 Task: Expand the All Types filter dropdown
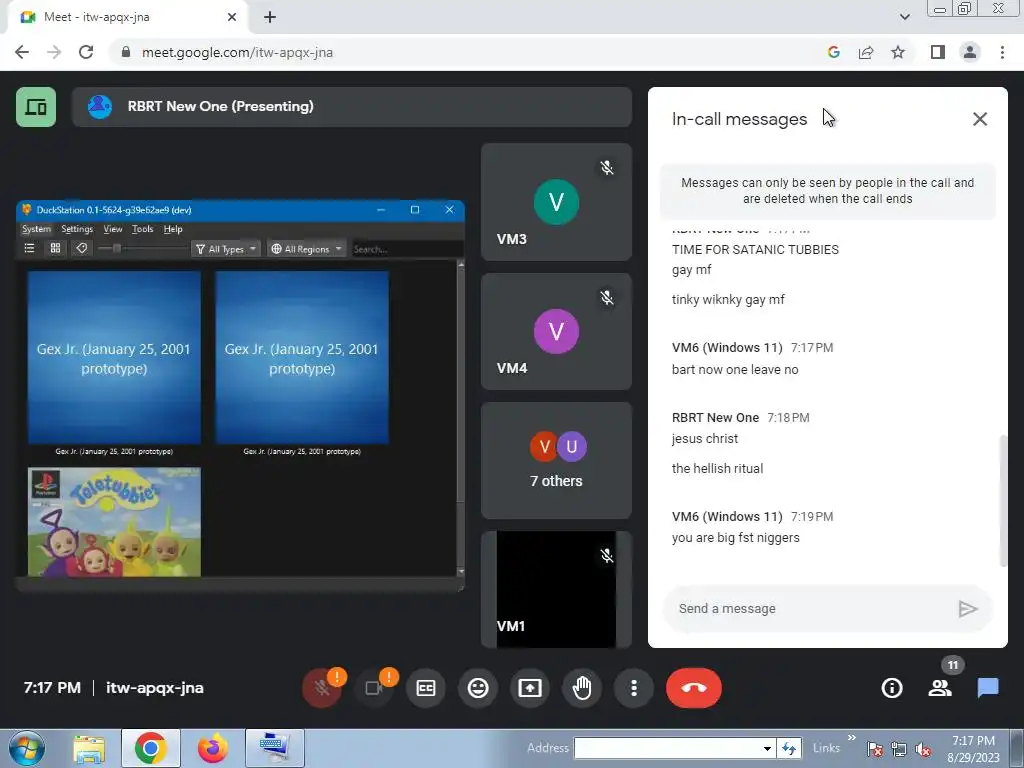[x=226, y=249]
